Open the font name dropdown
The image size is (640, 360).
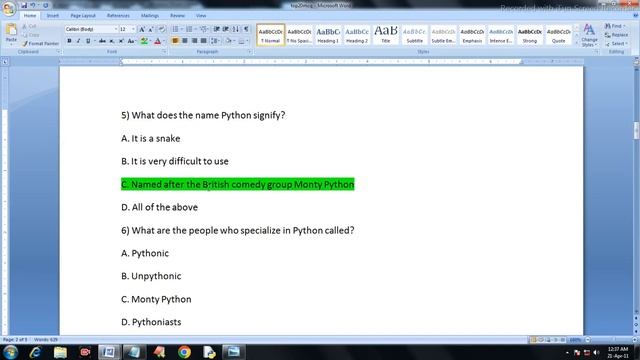[x=116, y=29]
